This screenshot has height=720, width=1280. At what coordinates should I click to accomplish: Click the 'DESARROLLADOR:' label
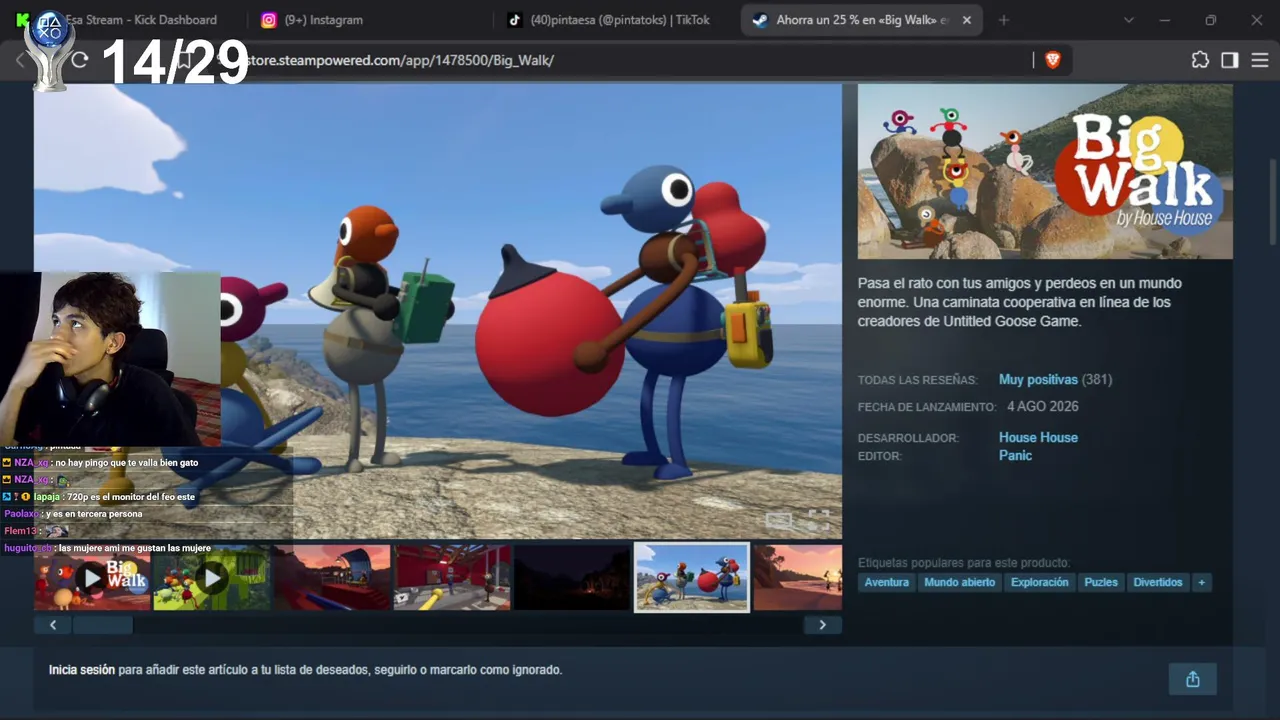pyautogui.click(x=908, y=438)
